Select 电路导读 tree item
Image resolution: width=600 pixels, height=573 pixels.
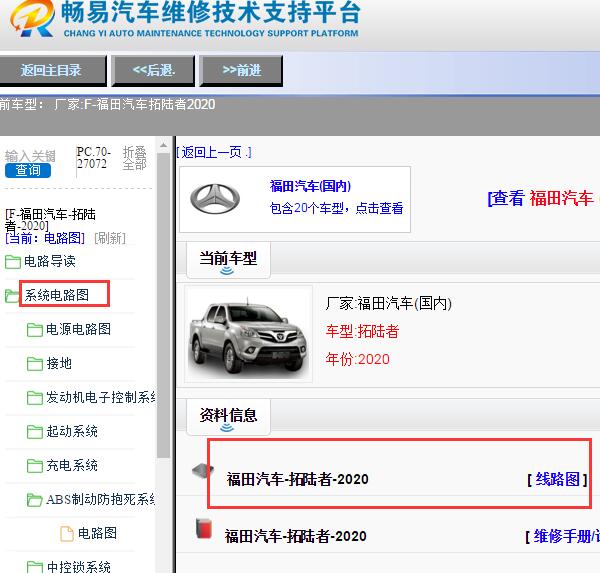pyautogui.click(x=50, y=261)
